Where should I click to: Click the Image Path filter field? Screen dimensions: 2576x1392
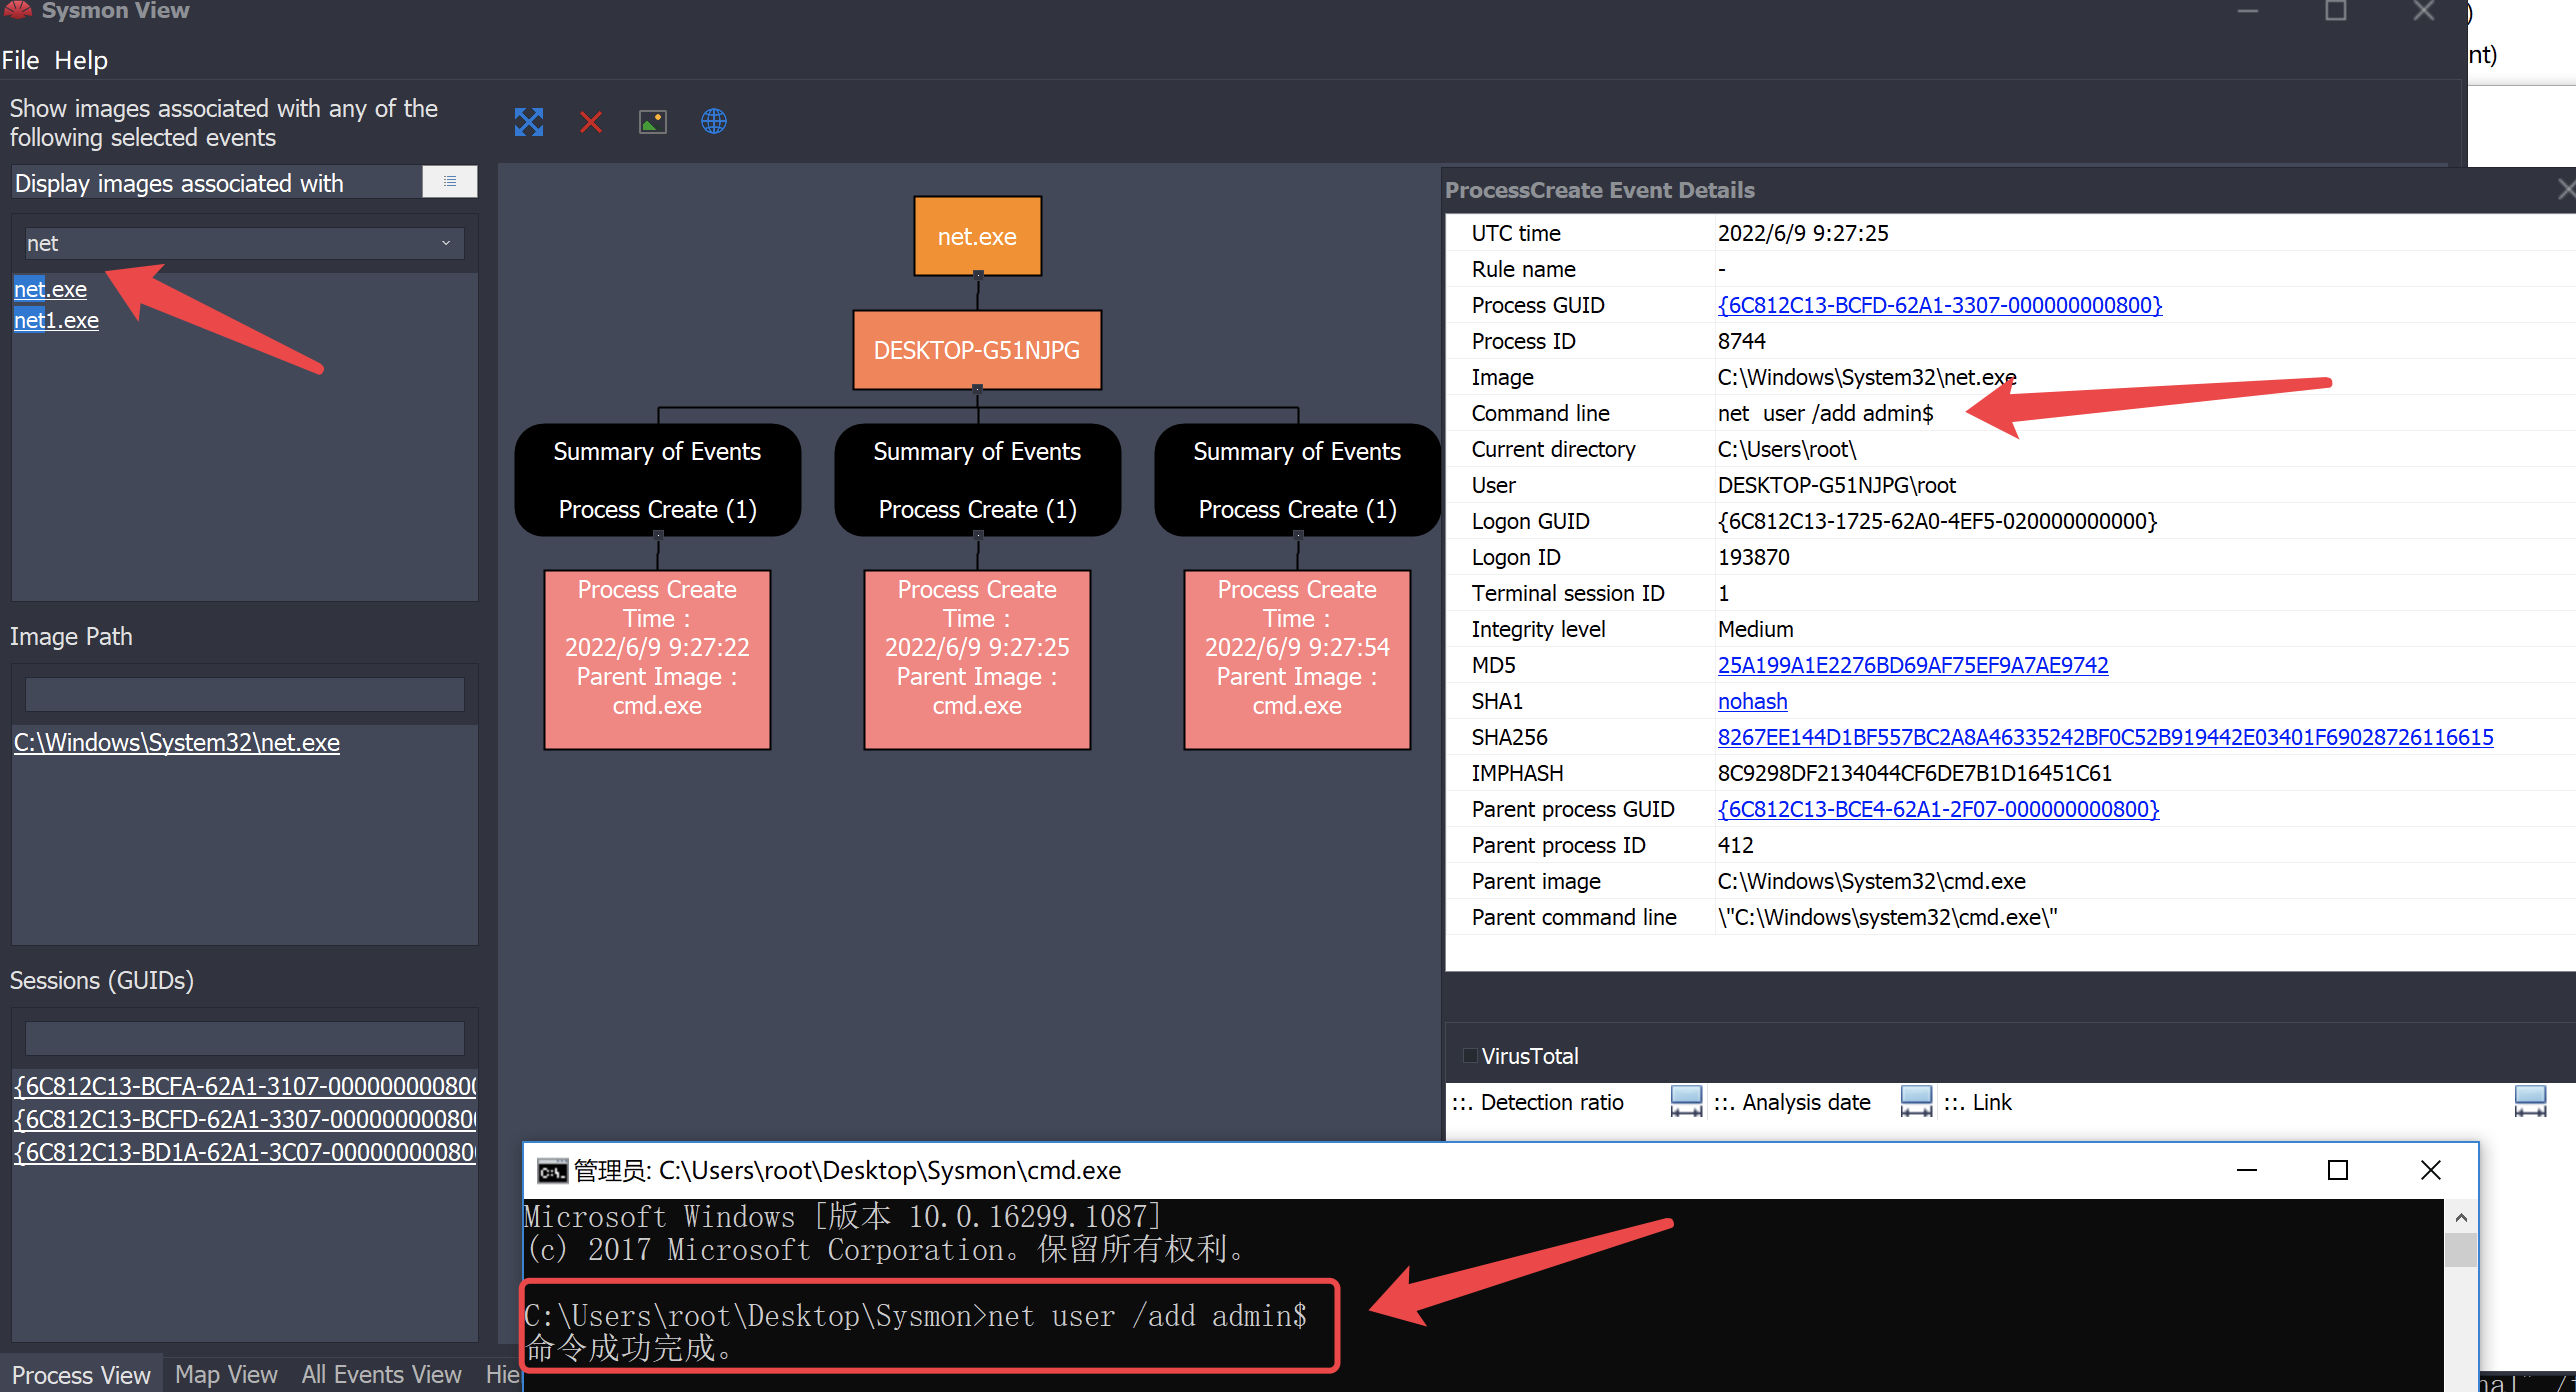(244, 694)
